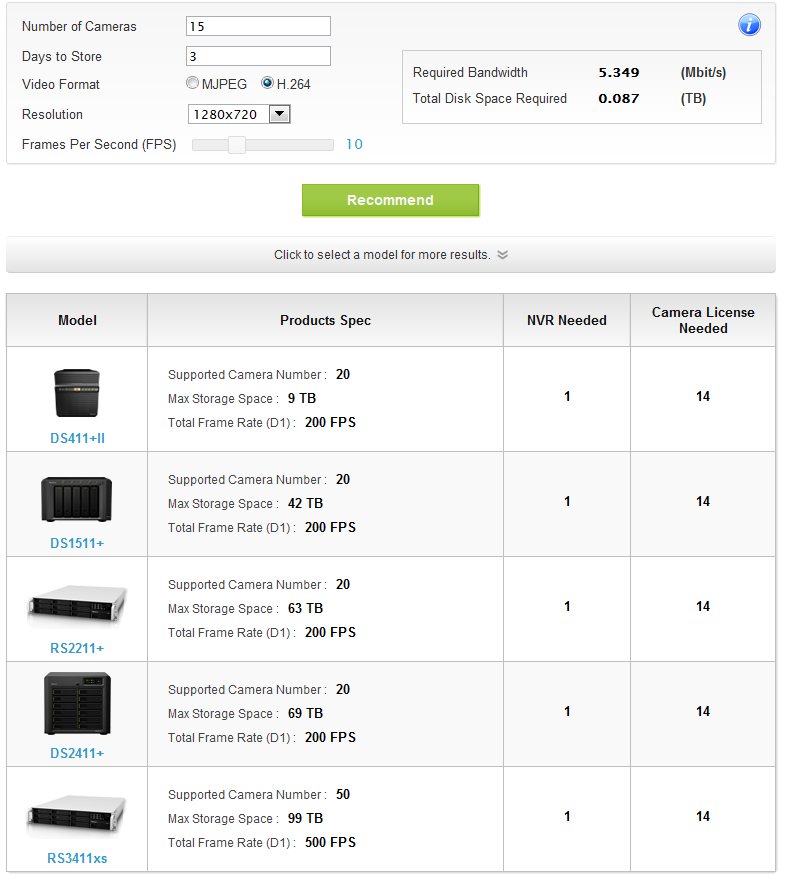Click the DS2411+ product image

click(x=77, y=704)
